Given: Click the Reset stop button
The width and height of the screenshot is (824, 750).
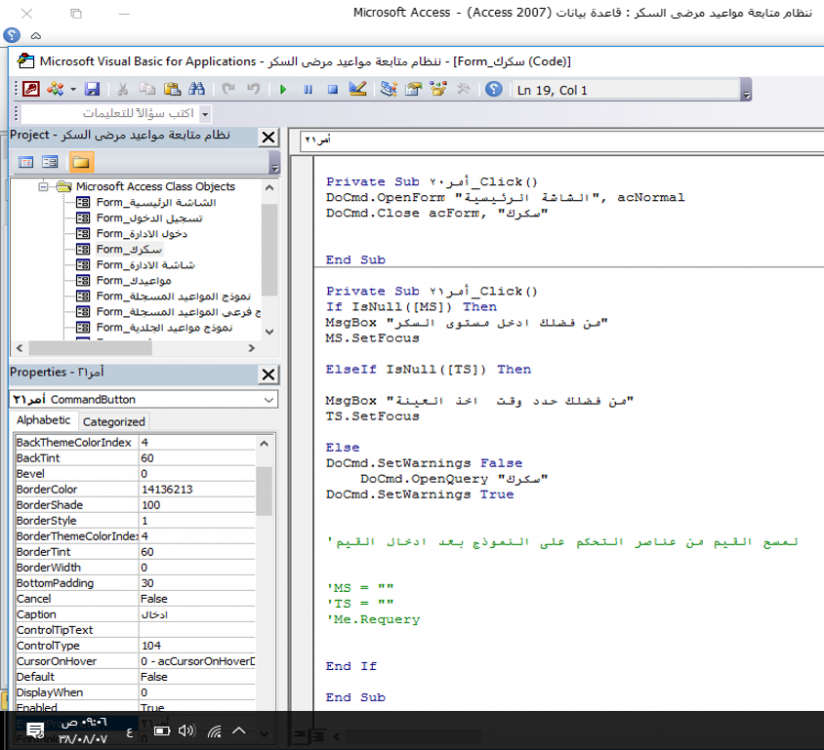Looking at the screenshot, I should [x=333, y=89].
